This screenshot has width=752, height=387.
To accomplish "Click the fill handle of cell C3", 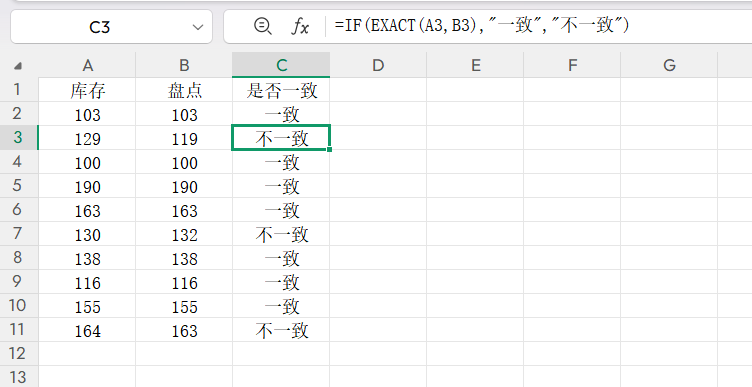I will 329,149.
